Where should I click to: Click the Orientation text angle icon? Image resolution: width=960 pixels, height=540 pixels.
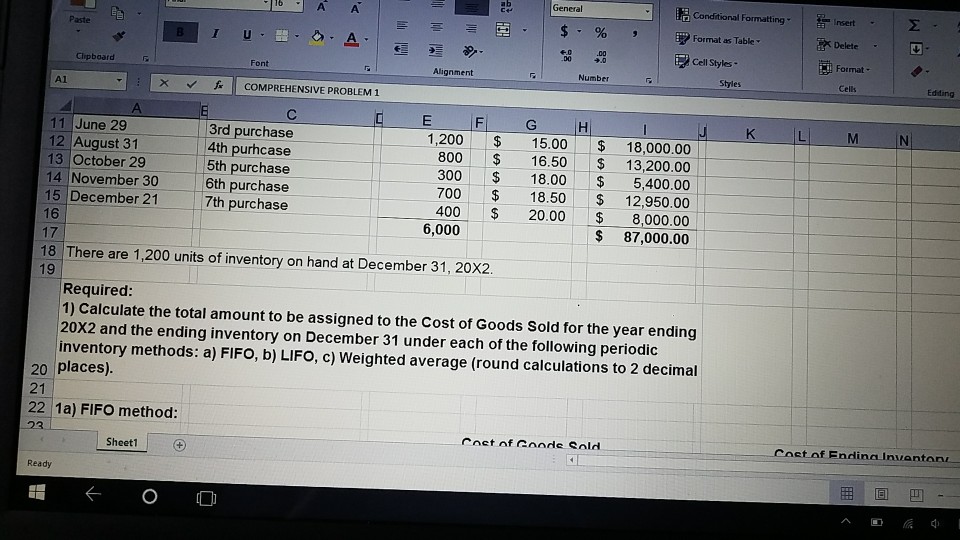[470, 51]
